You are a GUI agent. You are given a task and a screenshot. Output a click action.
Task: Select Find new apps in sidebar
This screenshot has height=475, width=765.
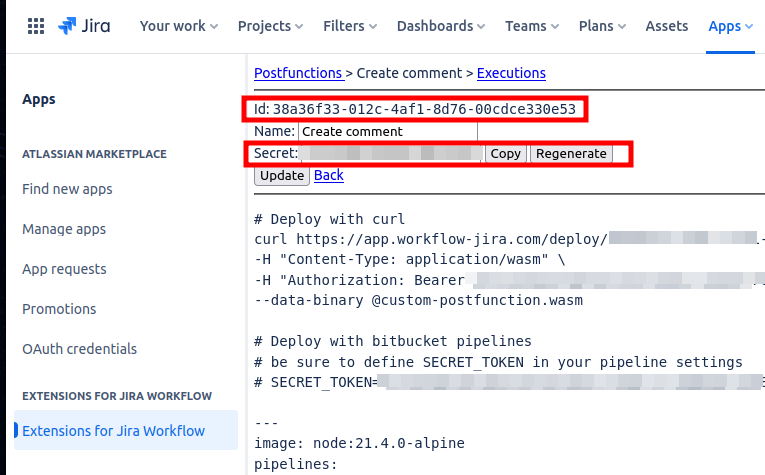point(67,189)
